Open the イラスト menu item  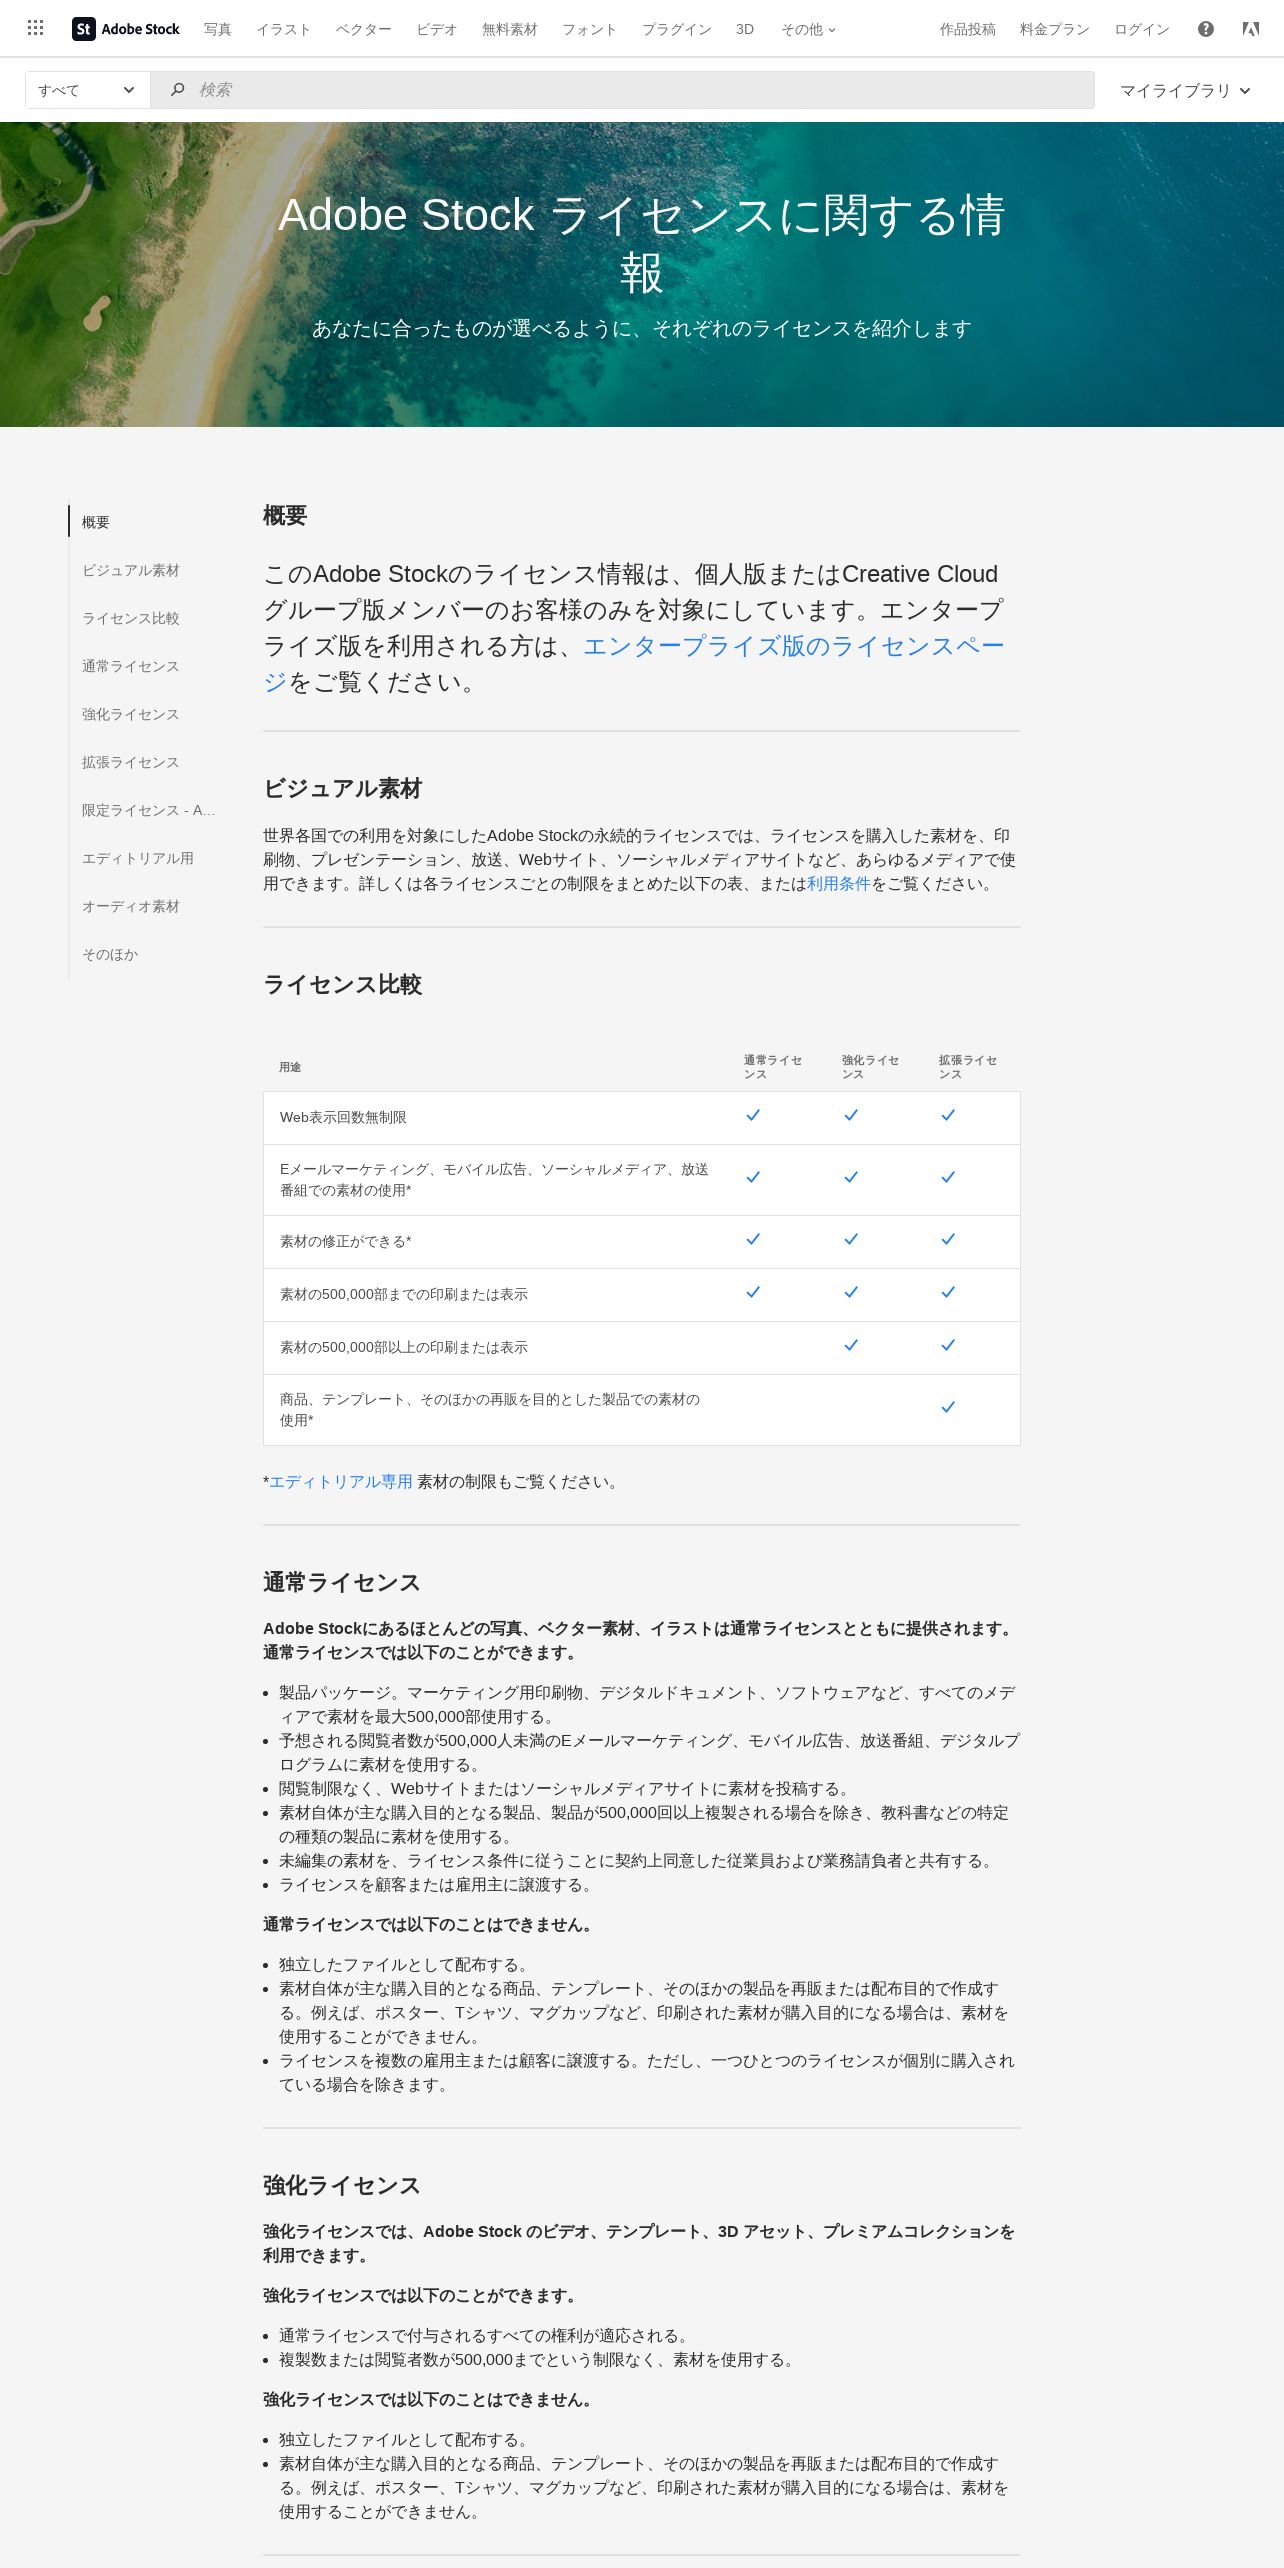(284, 30)
